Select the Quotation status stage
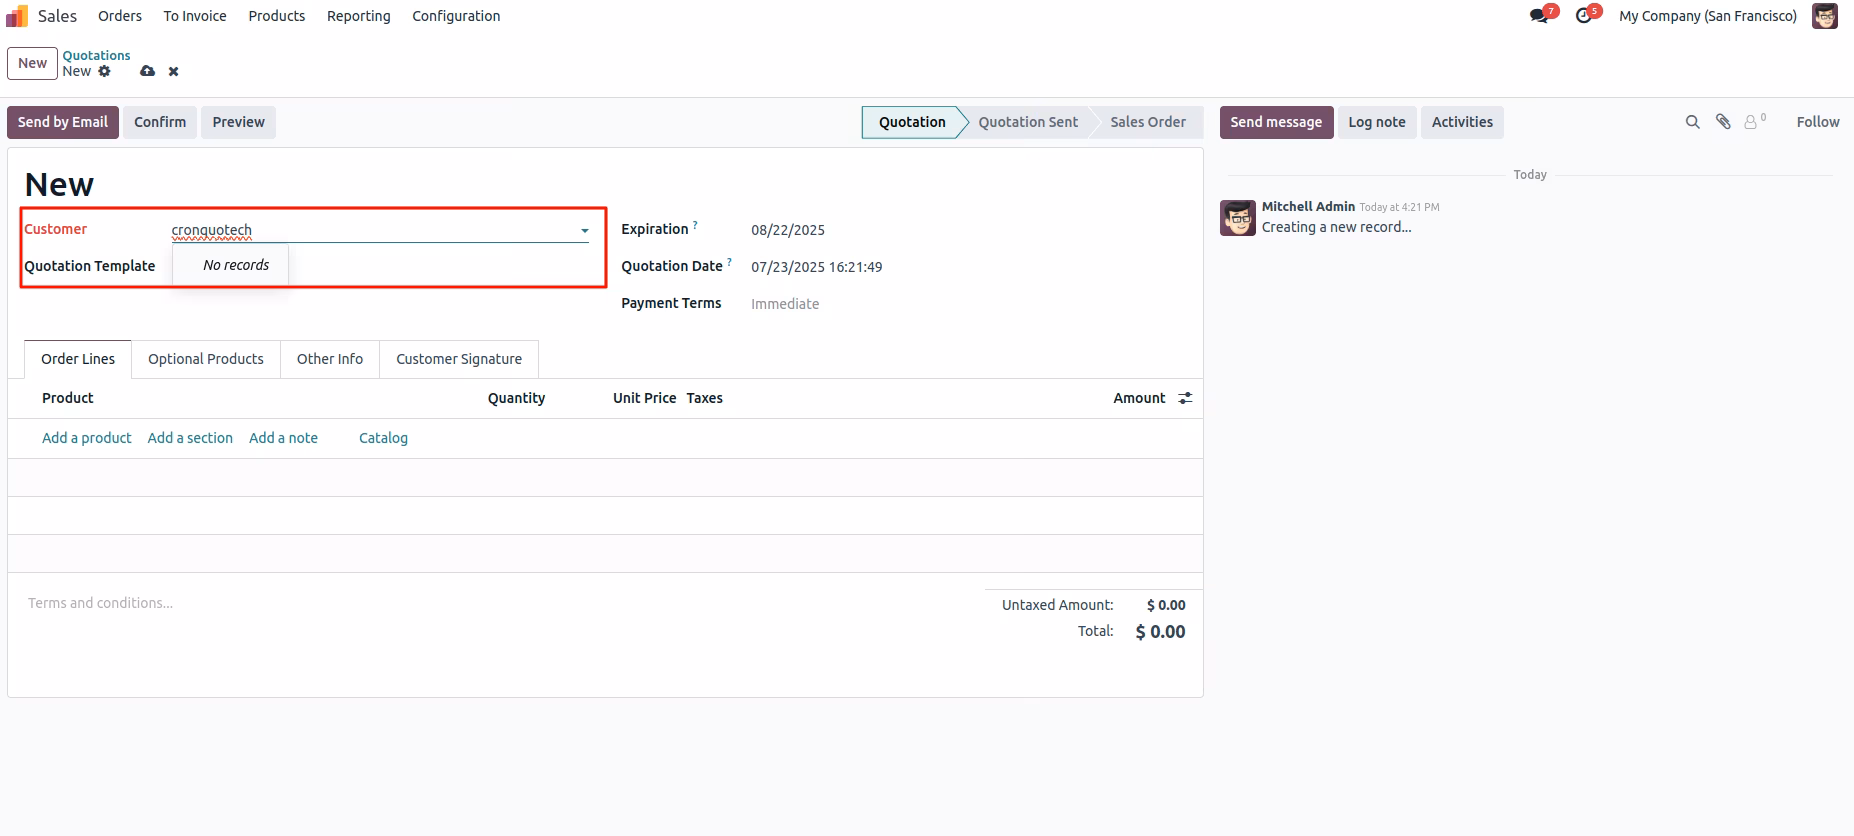 (912, 122)
